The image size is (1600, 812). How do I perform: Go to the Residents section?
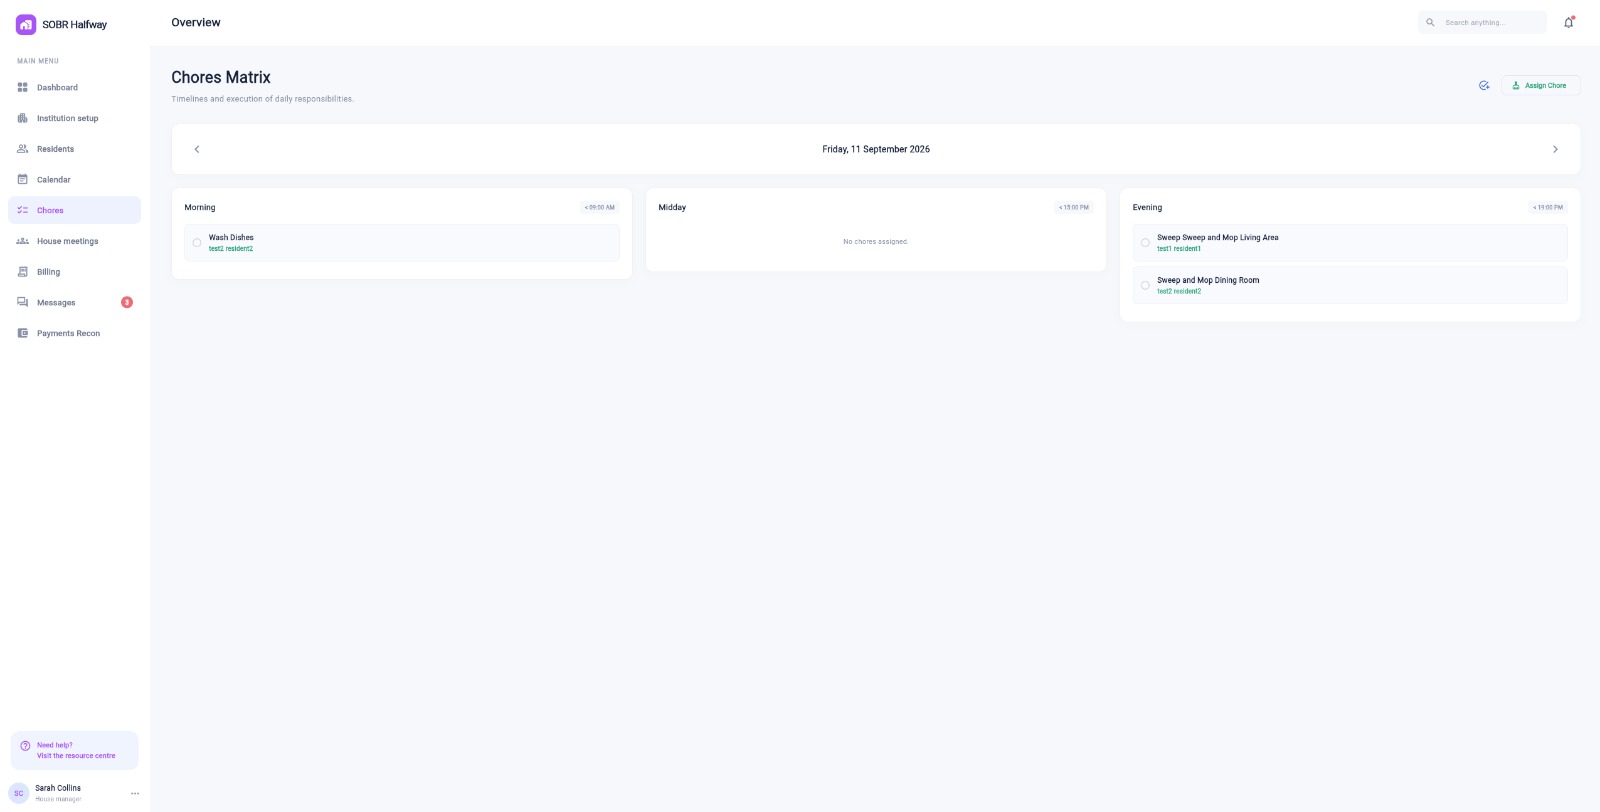point(74,149)
